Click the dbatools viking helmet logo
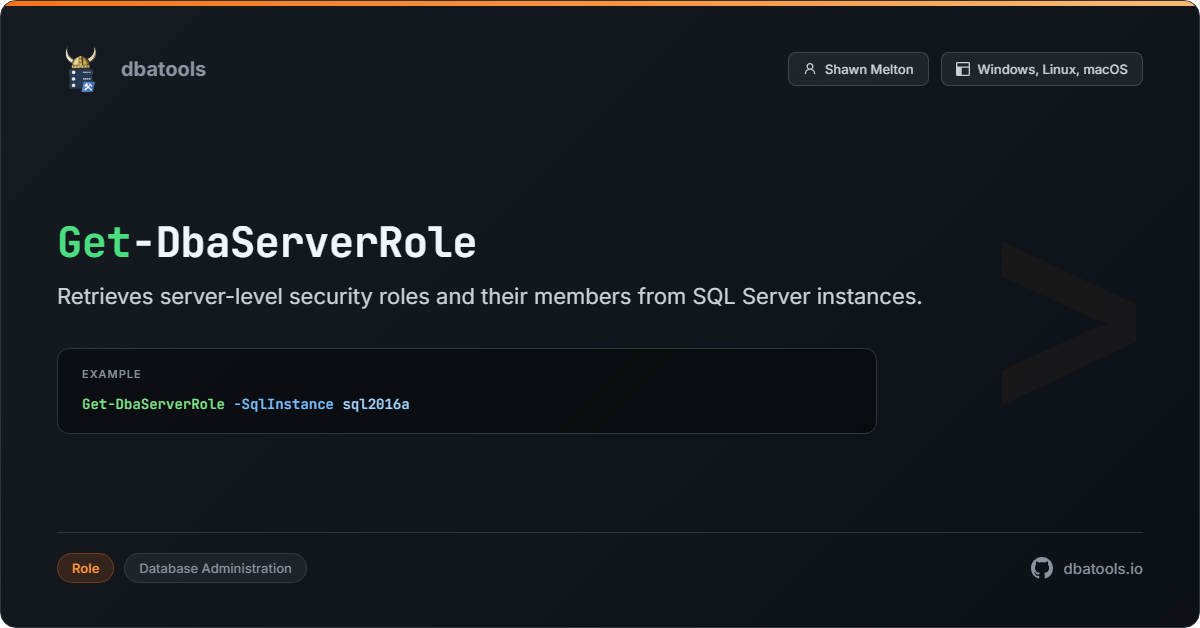This screenshot has height=628, width=1200. pos(81,69)
